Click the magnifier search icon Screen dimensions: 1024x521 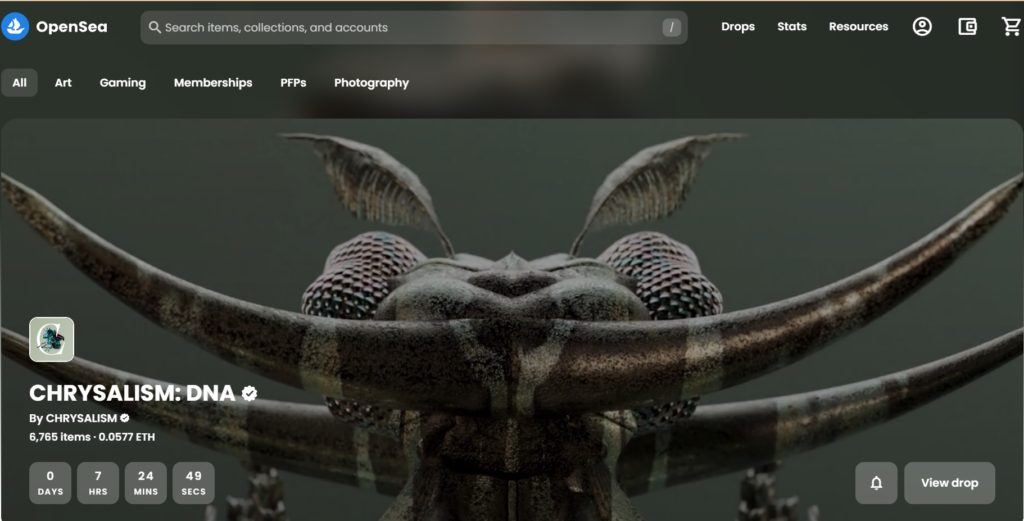coord(155,27)
